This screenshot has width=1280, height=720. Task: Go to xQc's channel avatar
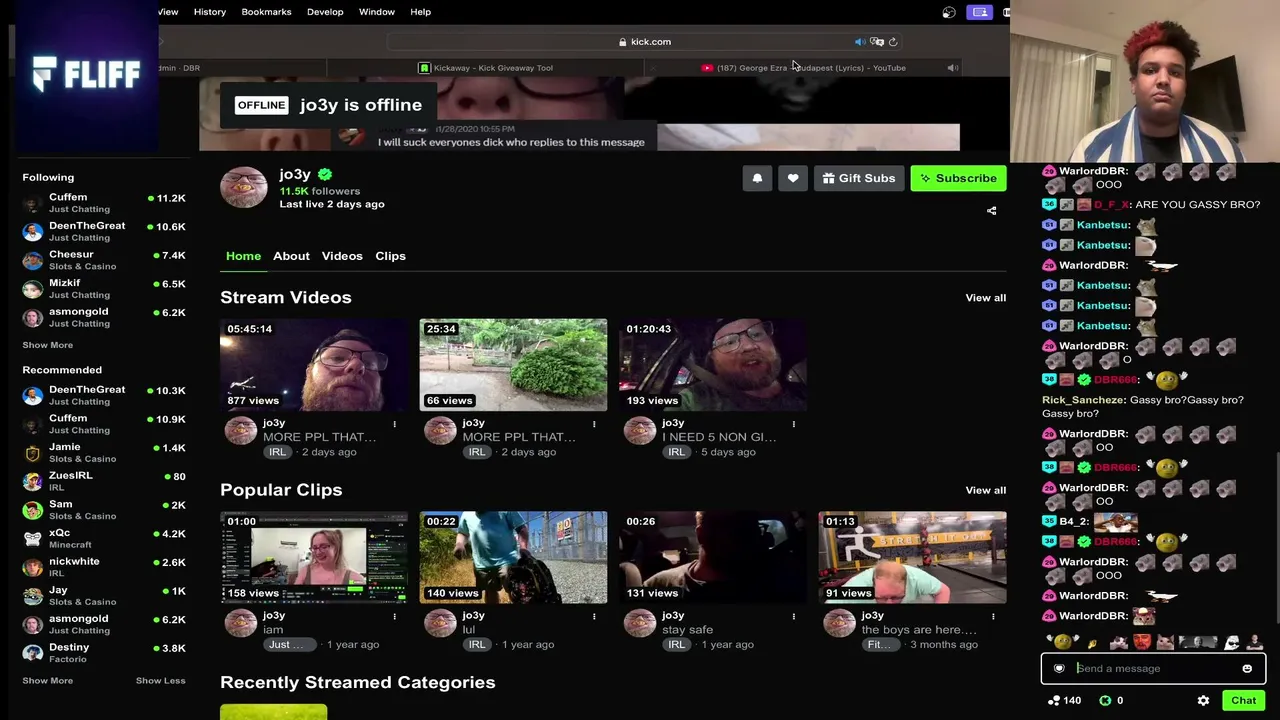click(x=33, y=539)
